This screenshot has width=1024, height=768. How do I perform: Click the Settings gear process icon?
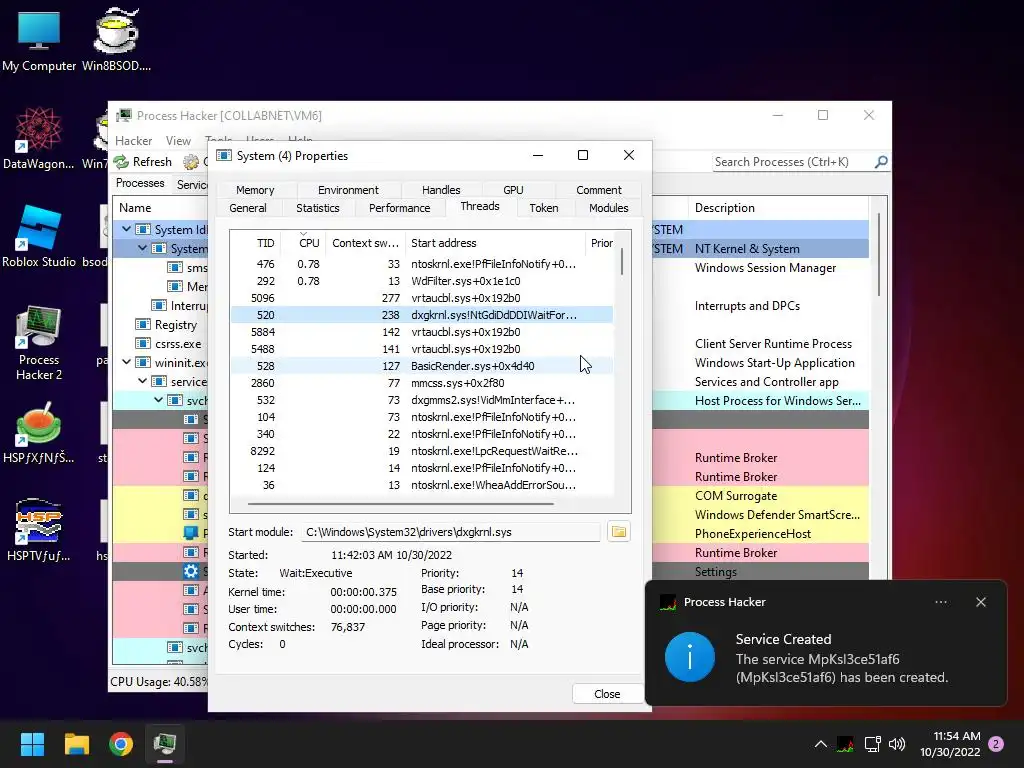pyautogui.click(x=191, y=571)
